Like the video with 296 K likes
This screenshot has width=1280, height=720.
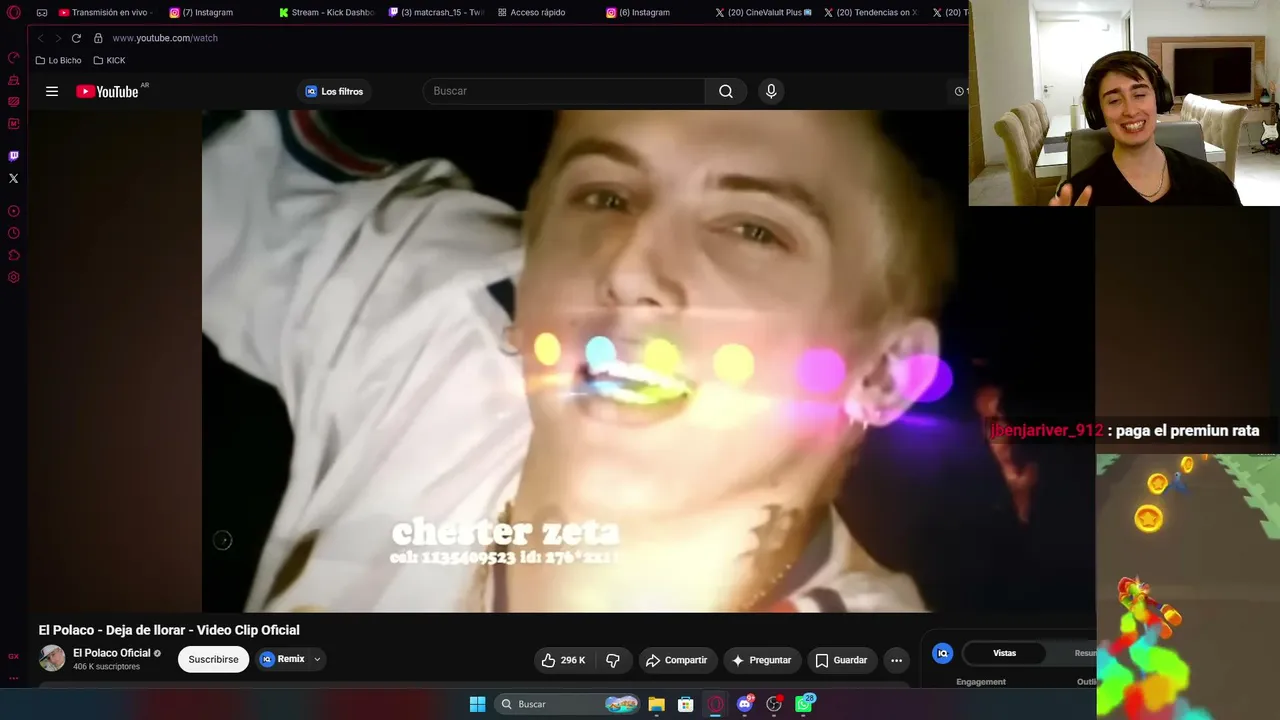[x=563, y=660]
